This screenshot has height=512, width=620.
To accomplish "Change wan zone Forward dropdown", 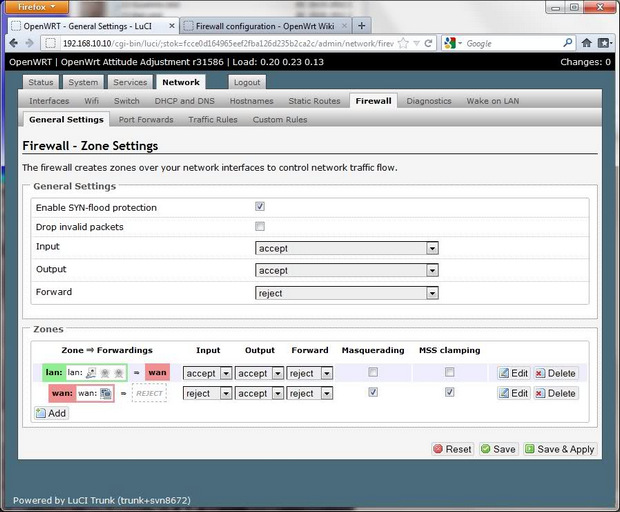I will point(310,393).
